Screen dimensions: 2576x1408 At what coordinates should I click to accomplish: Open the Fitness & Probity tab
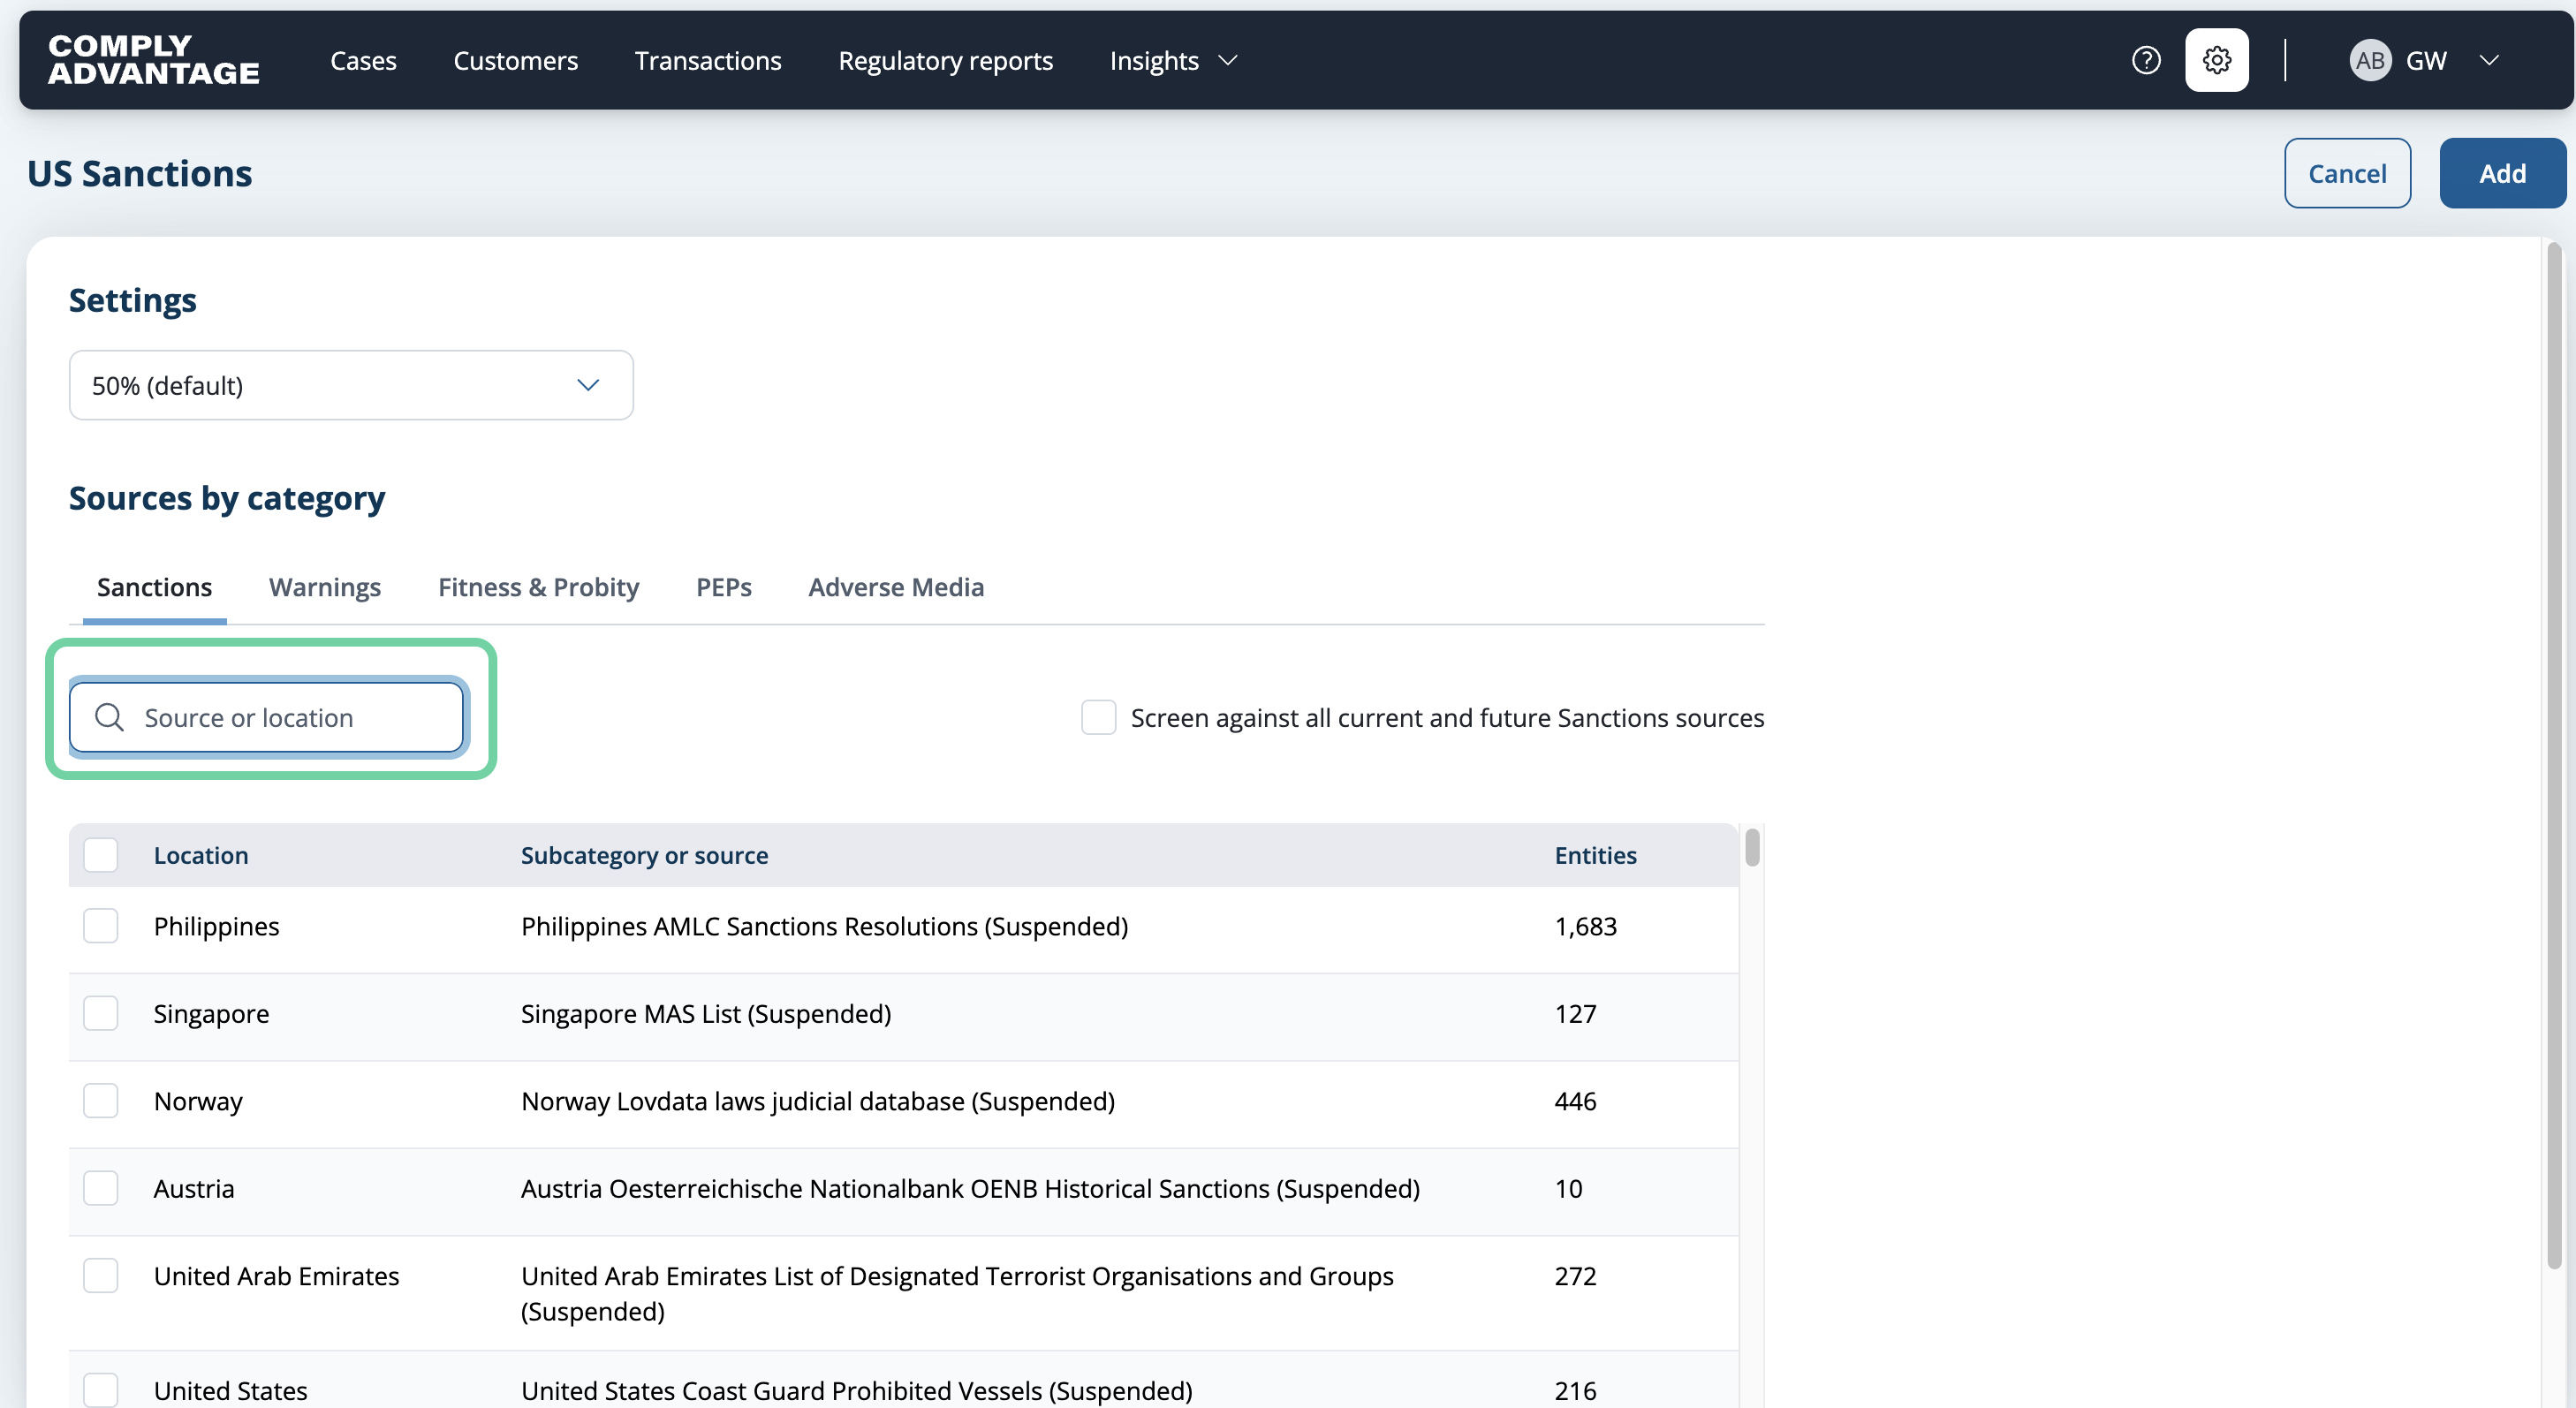[x=539, y=588]
